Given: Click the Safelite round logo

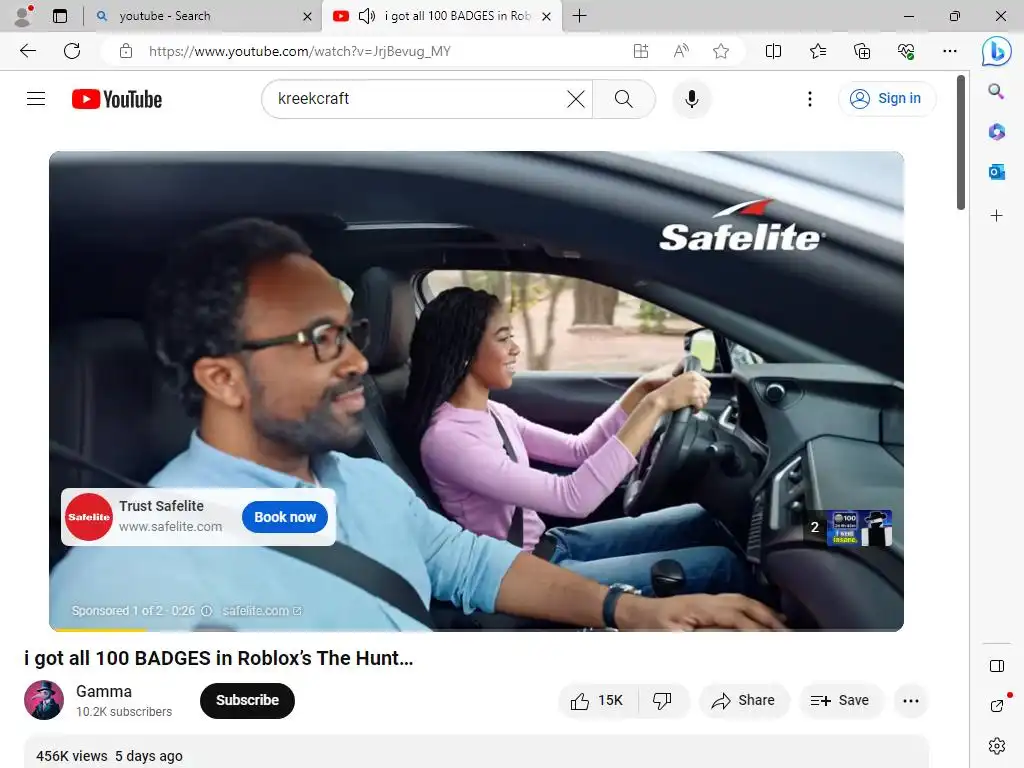Looking at the screenshot, I should pos(89,517).
